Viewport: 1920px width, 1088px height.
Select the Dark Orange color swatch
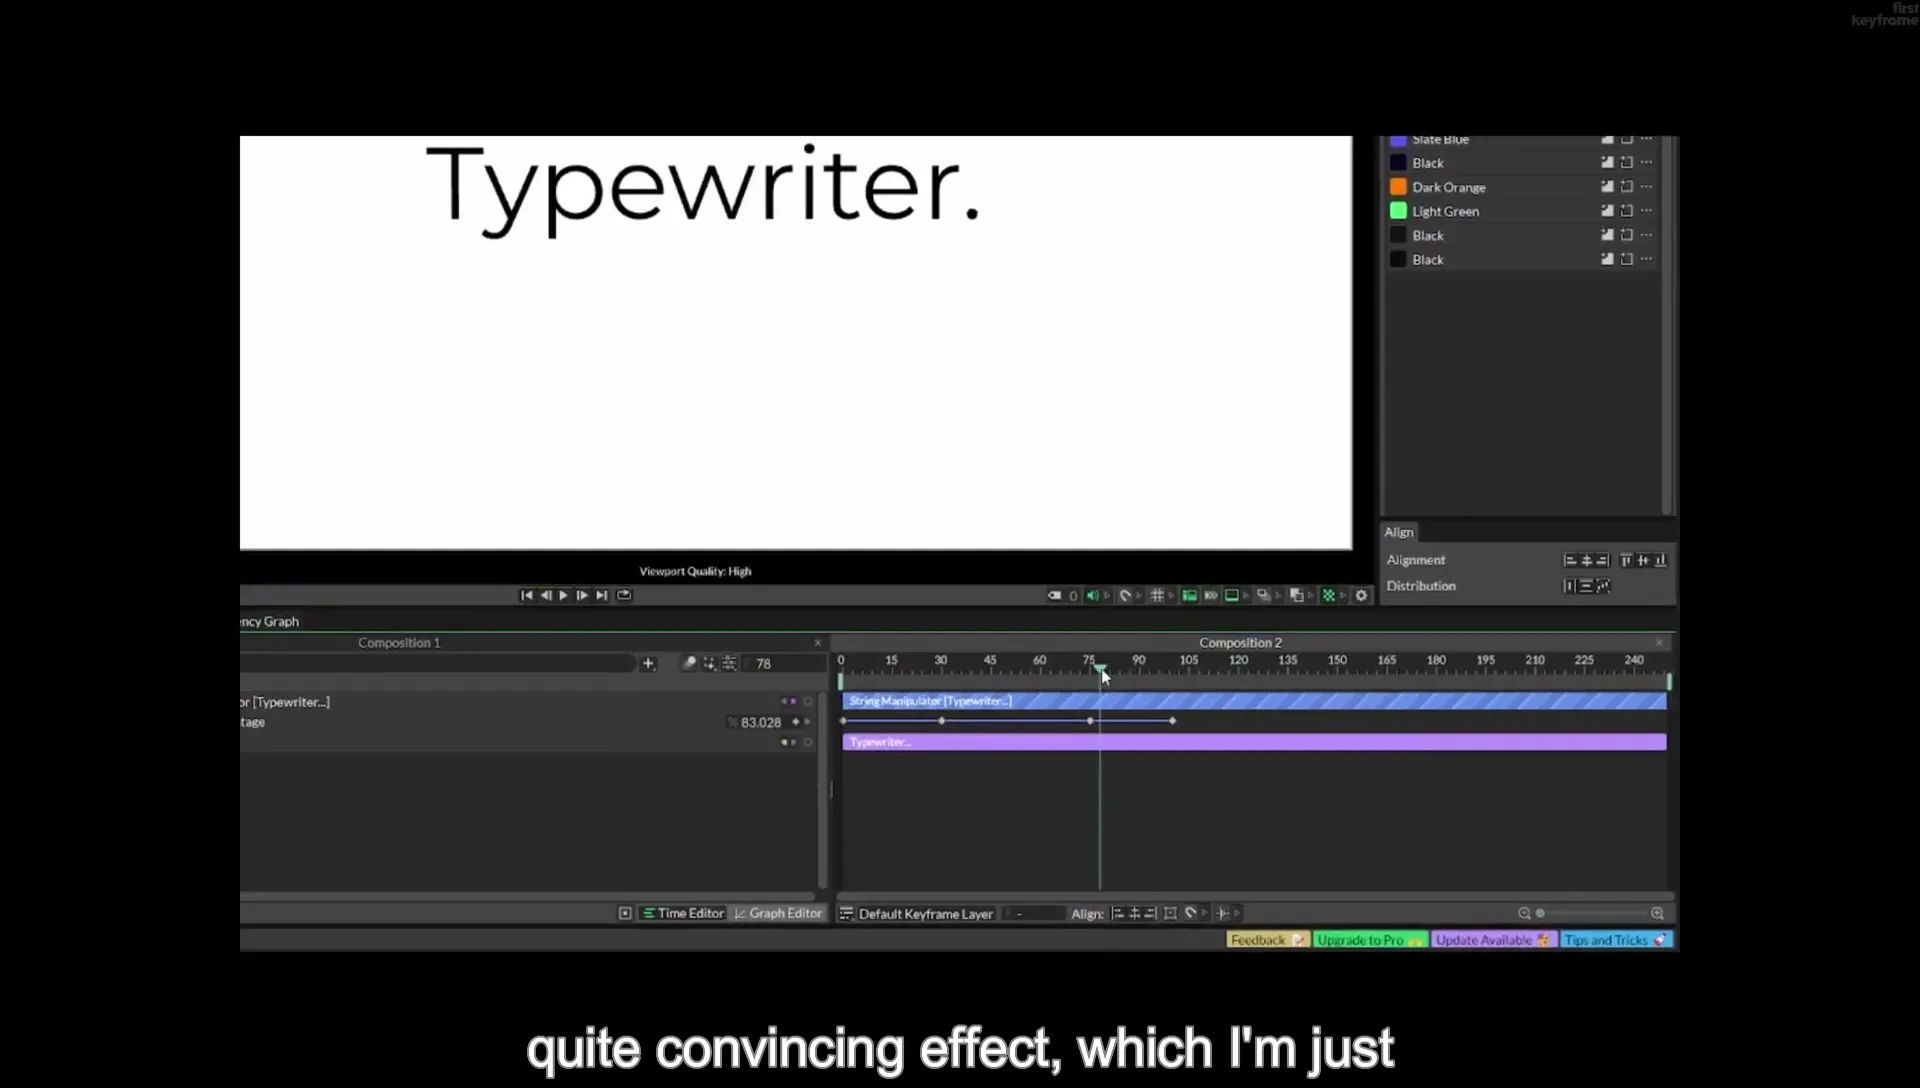1398,187
